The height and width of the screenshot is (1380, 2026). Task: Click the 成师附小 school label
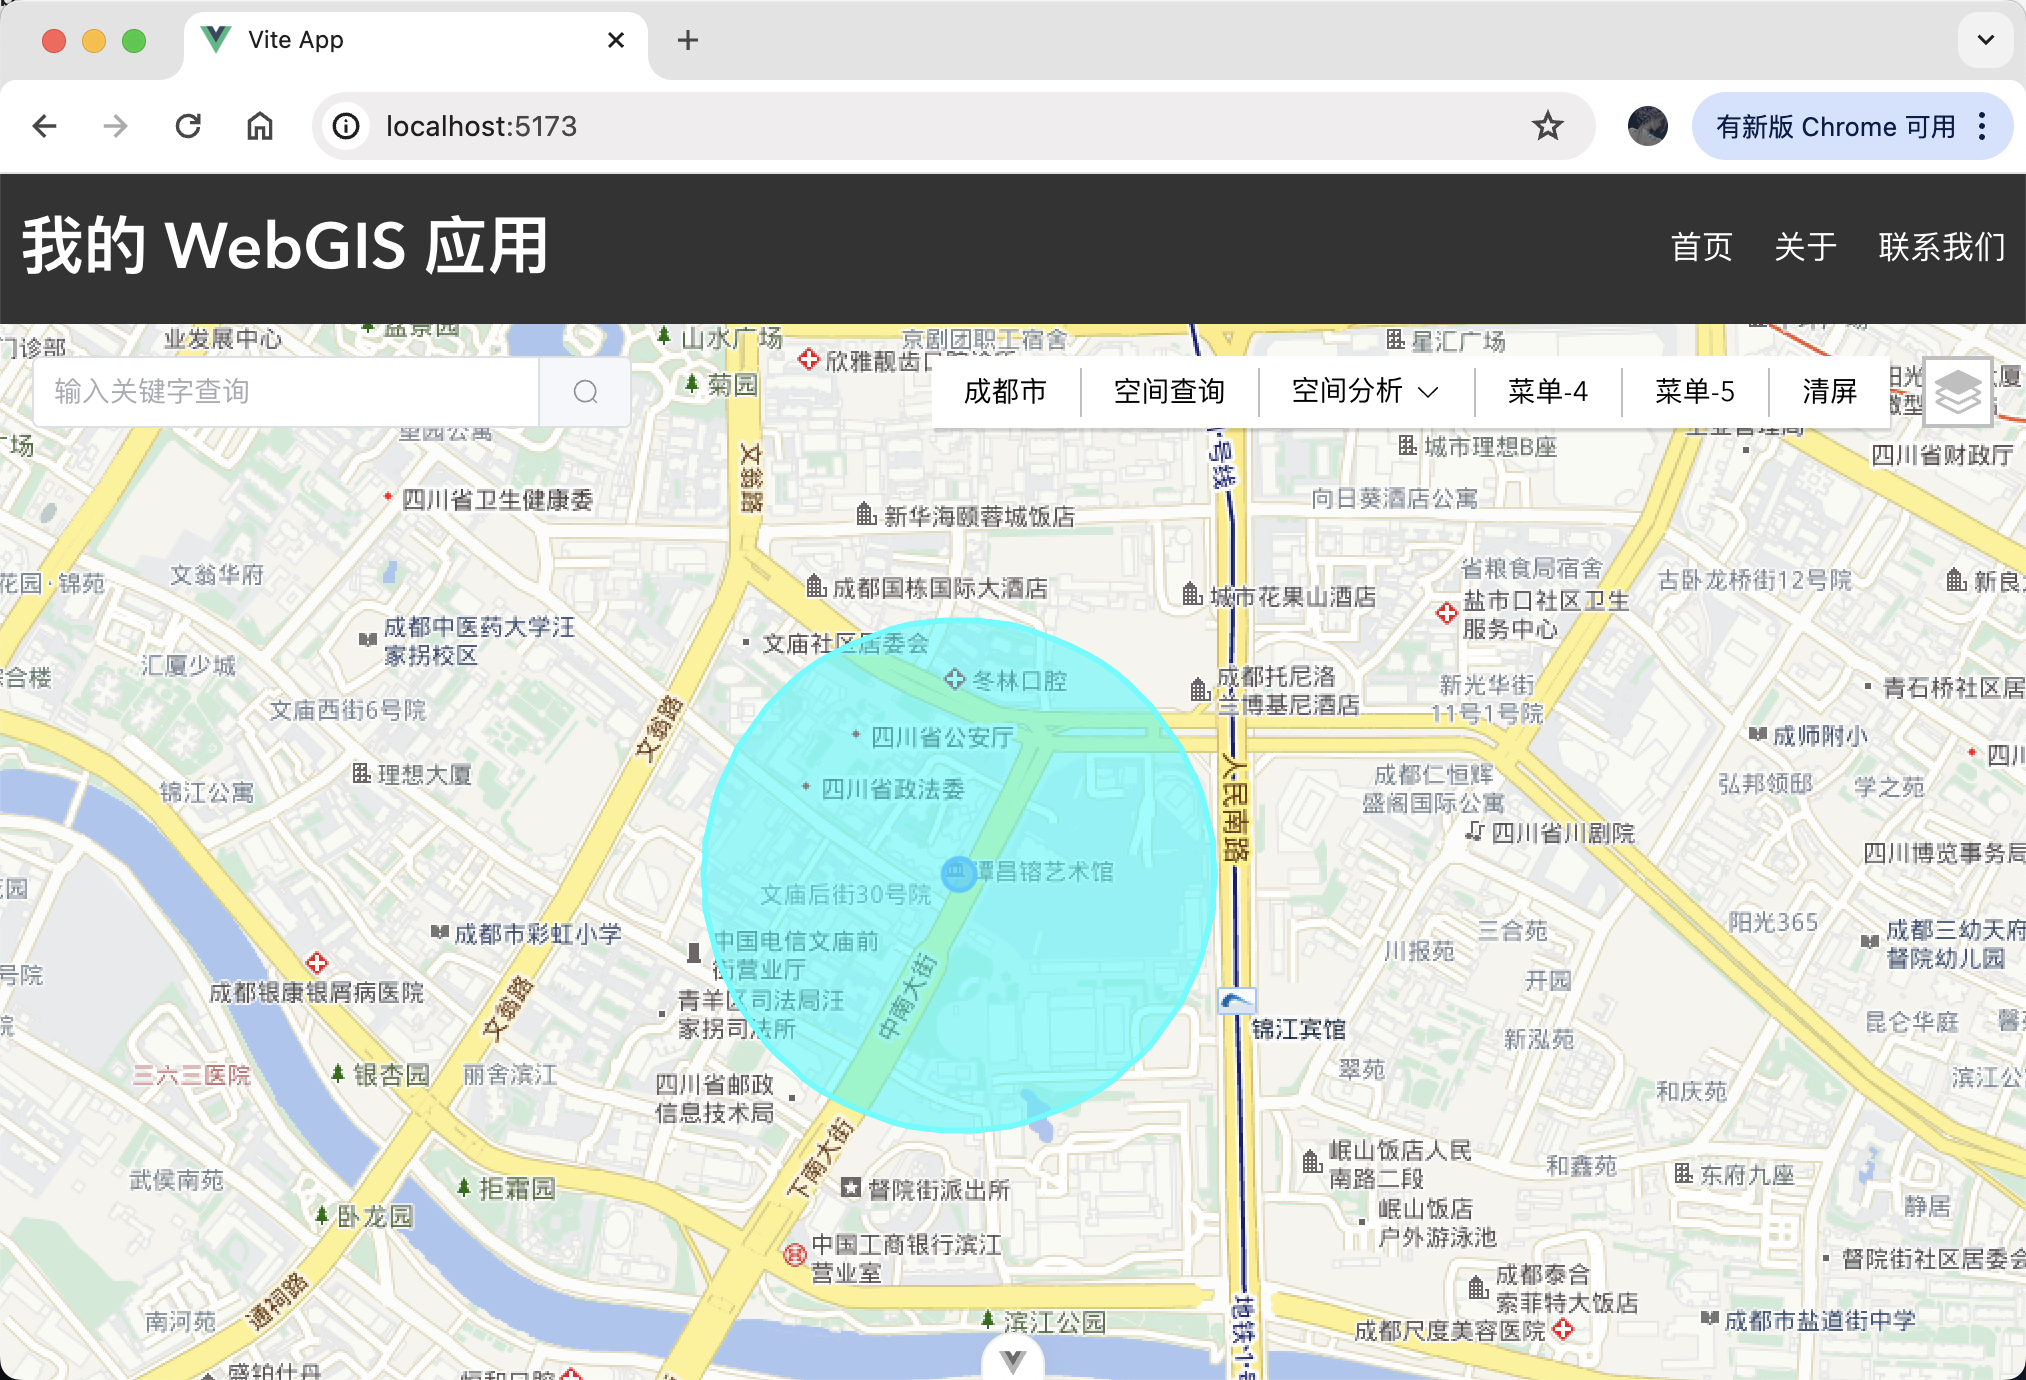(1820, 736)
